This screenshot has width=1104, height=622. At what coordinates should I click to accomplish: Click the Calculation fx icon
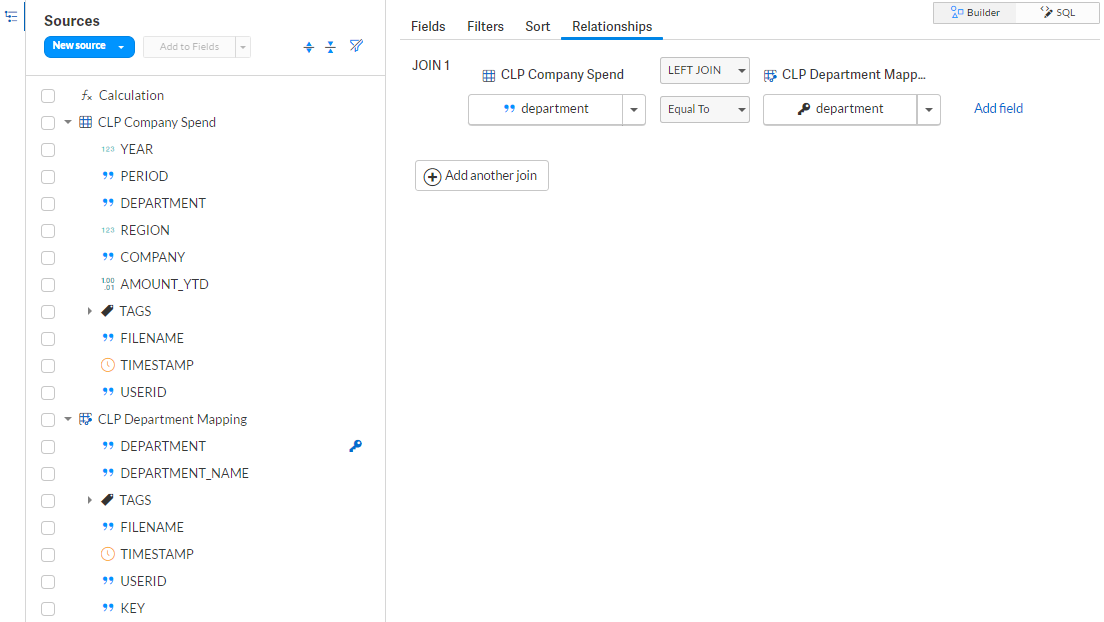click(87, 96)
